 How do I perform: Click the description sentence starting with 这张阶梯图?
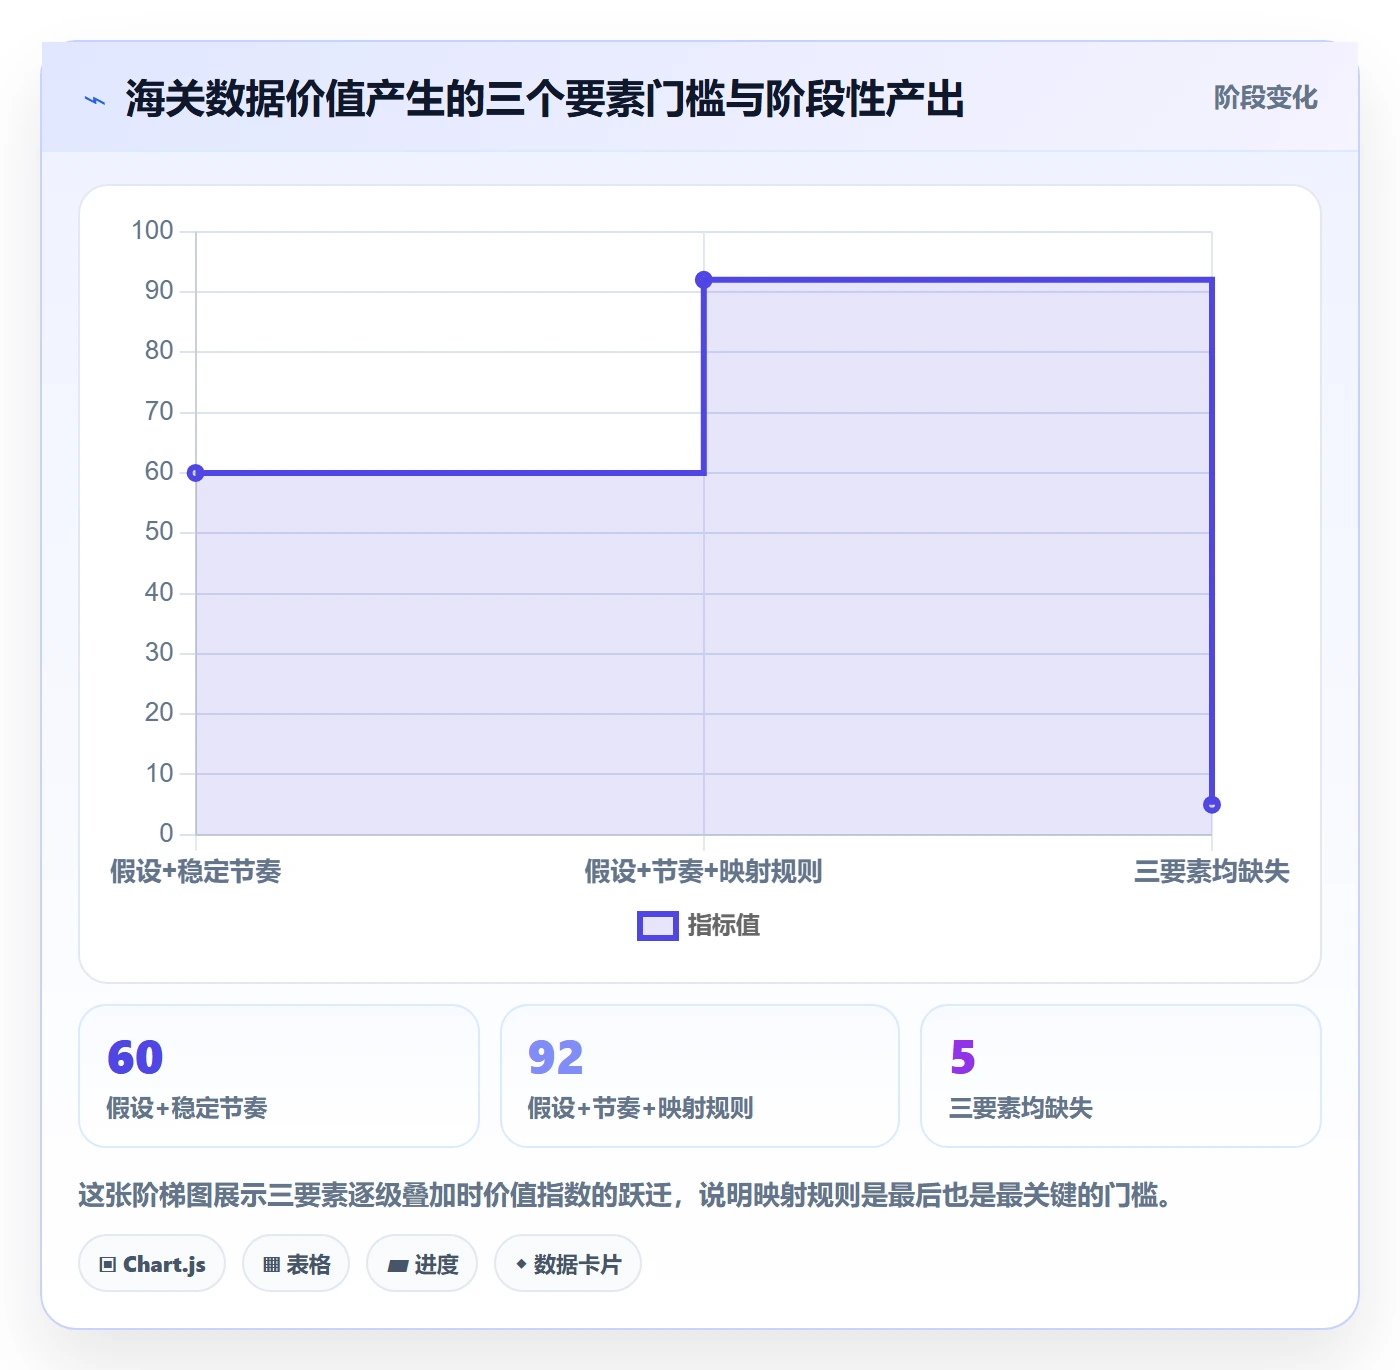click(x=626, y=1195)
